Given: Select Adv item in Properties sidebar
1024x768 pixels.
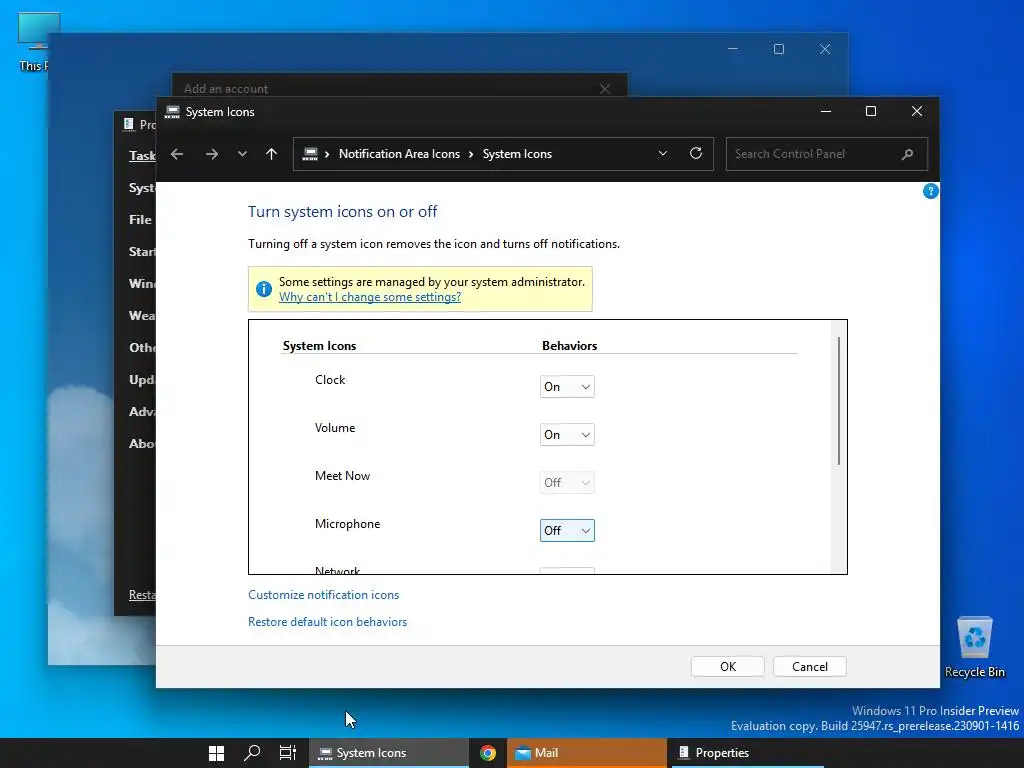Looking at the screenshot, I should tap(142, 412).
